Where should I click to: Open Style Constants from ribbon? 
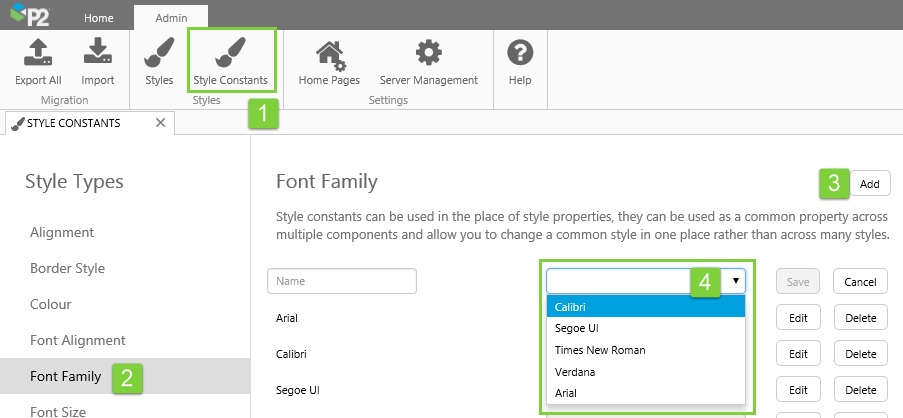(x=230, y=52)
